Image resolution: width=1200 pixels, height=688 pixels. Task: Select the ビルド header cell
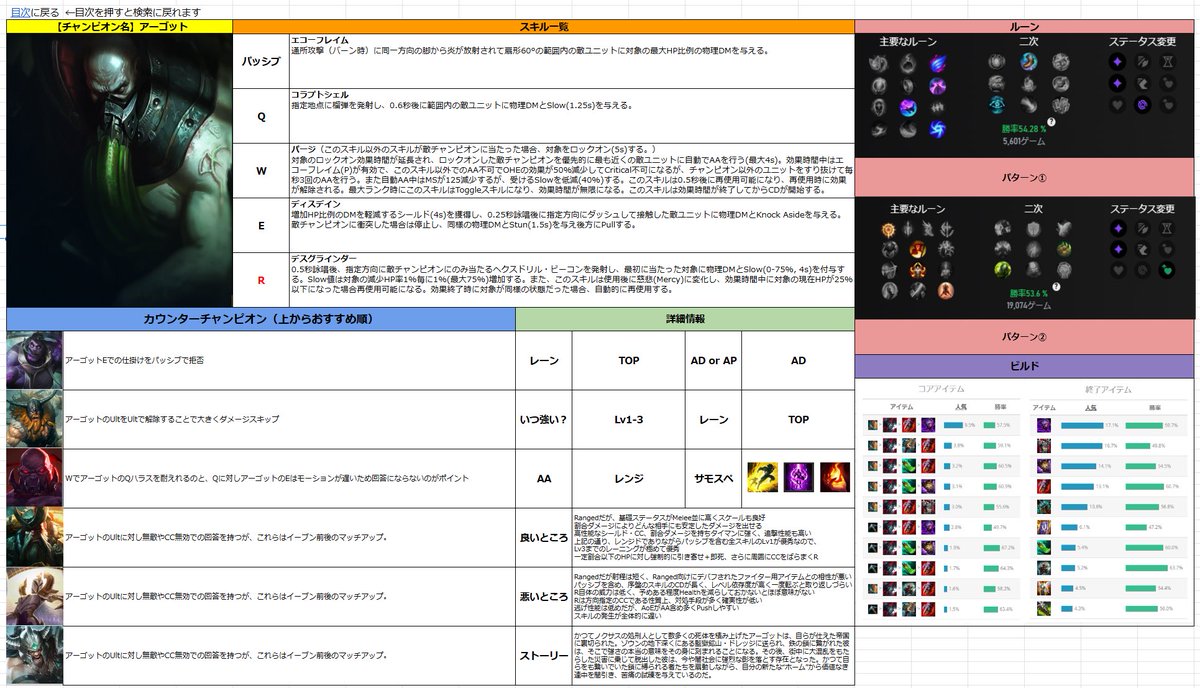click(x=1026, y=366)
